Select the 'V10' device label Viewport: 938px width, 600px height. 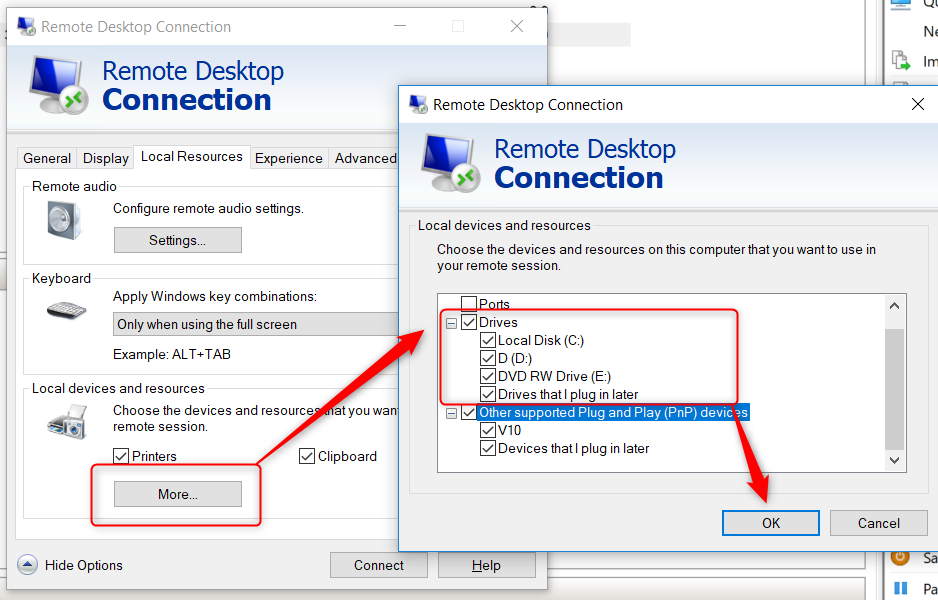pos(510,430)
